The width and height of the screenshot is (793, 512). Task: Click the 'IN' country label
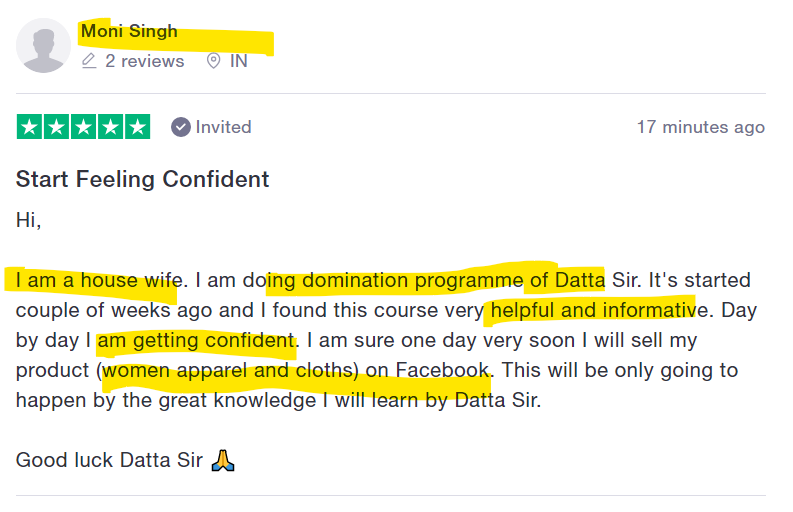(x=239, y=61)
